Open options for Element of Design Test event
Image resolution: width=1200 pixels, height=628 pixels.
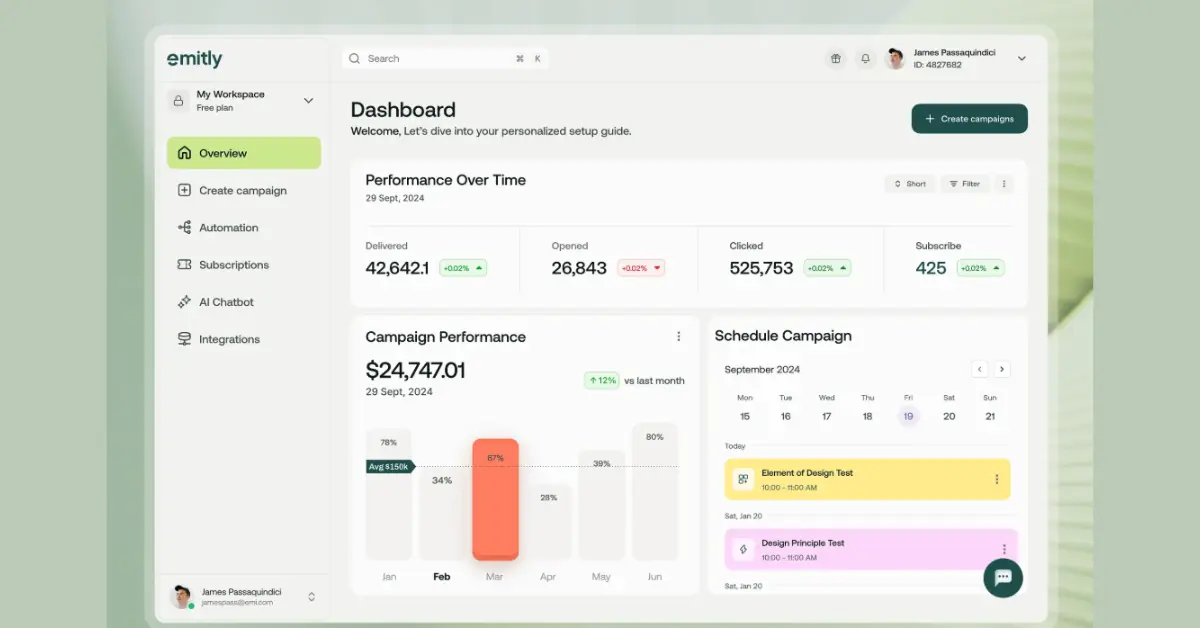[x=997, y=479]
